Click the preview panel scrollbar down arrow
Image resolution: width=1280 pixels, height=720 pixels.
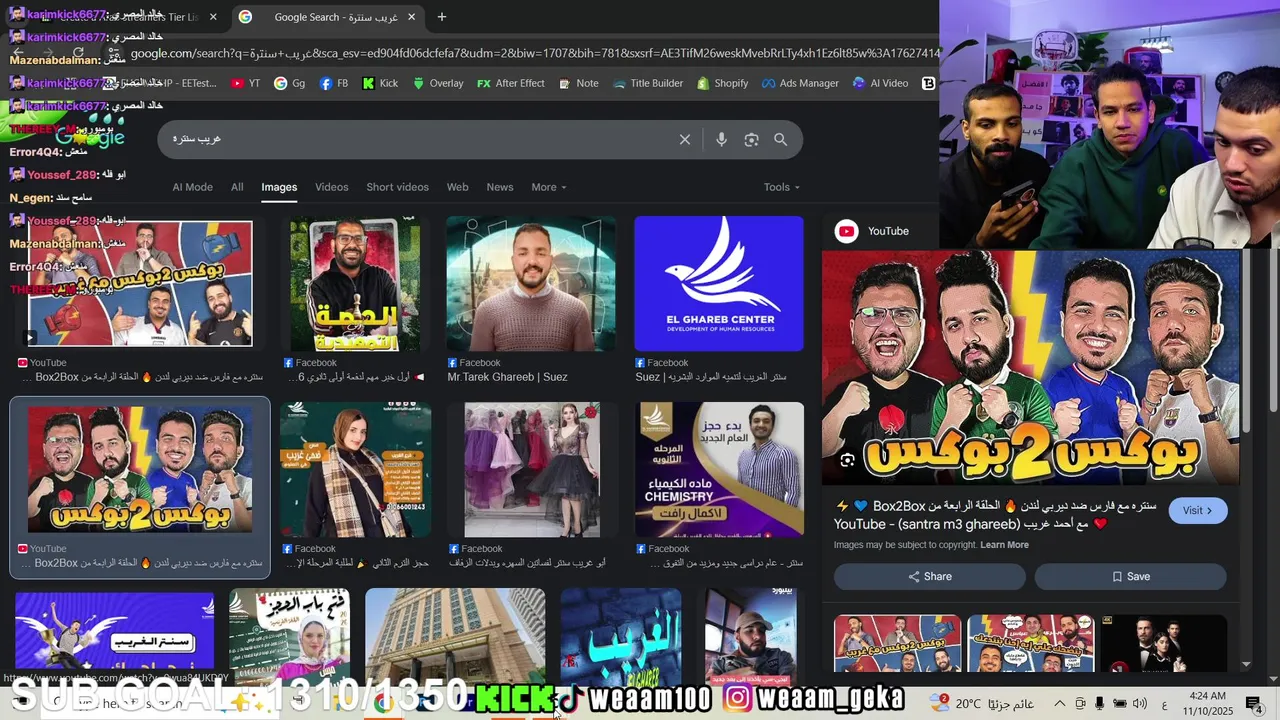[x=1246, y=664]
